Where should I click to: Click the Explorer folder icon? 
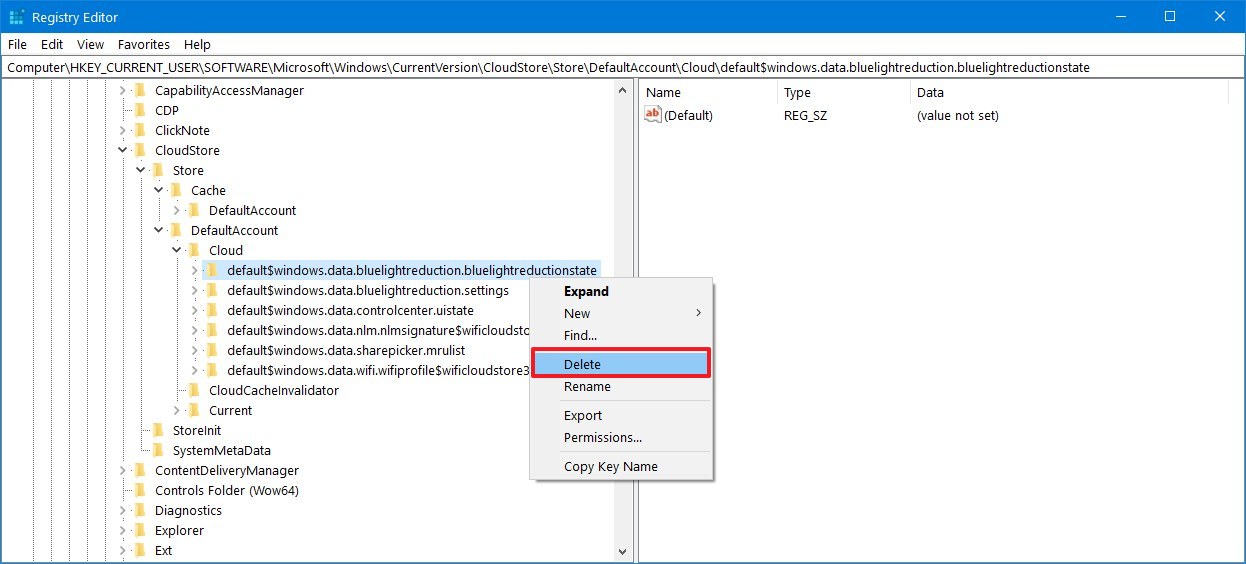[140, 530]
